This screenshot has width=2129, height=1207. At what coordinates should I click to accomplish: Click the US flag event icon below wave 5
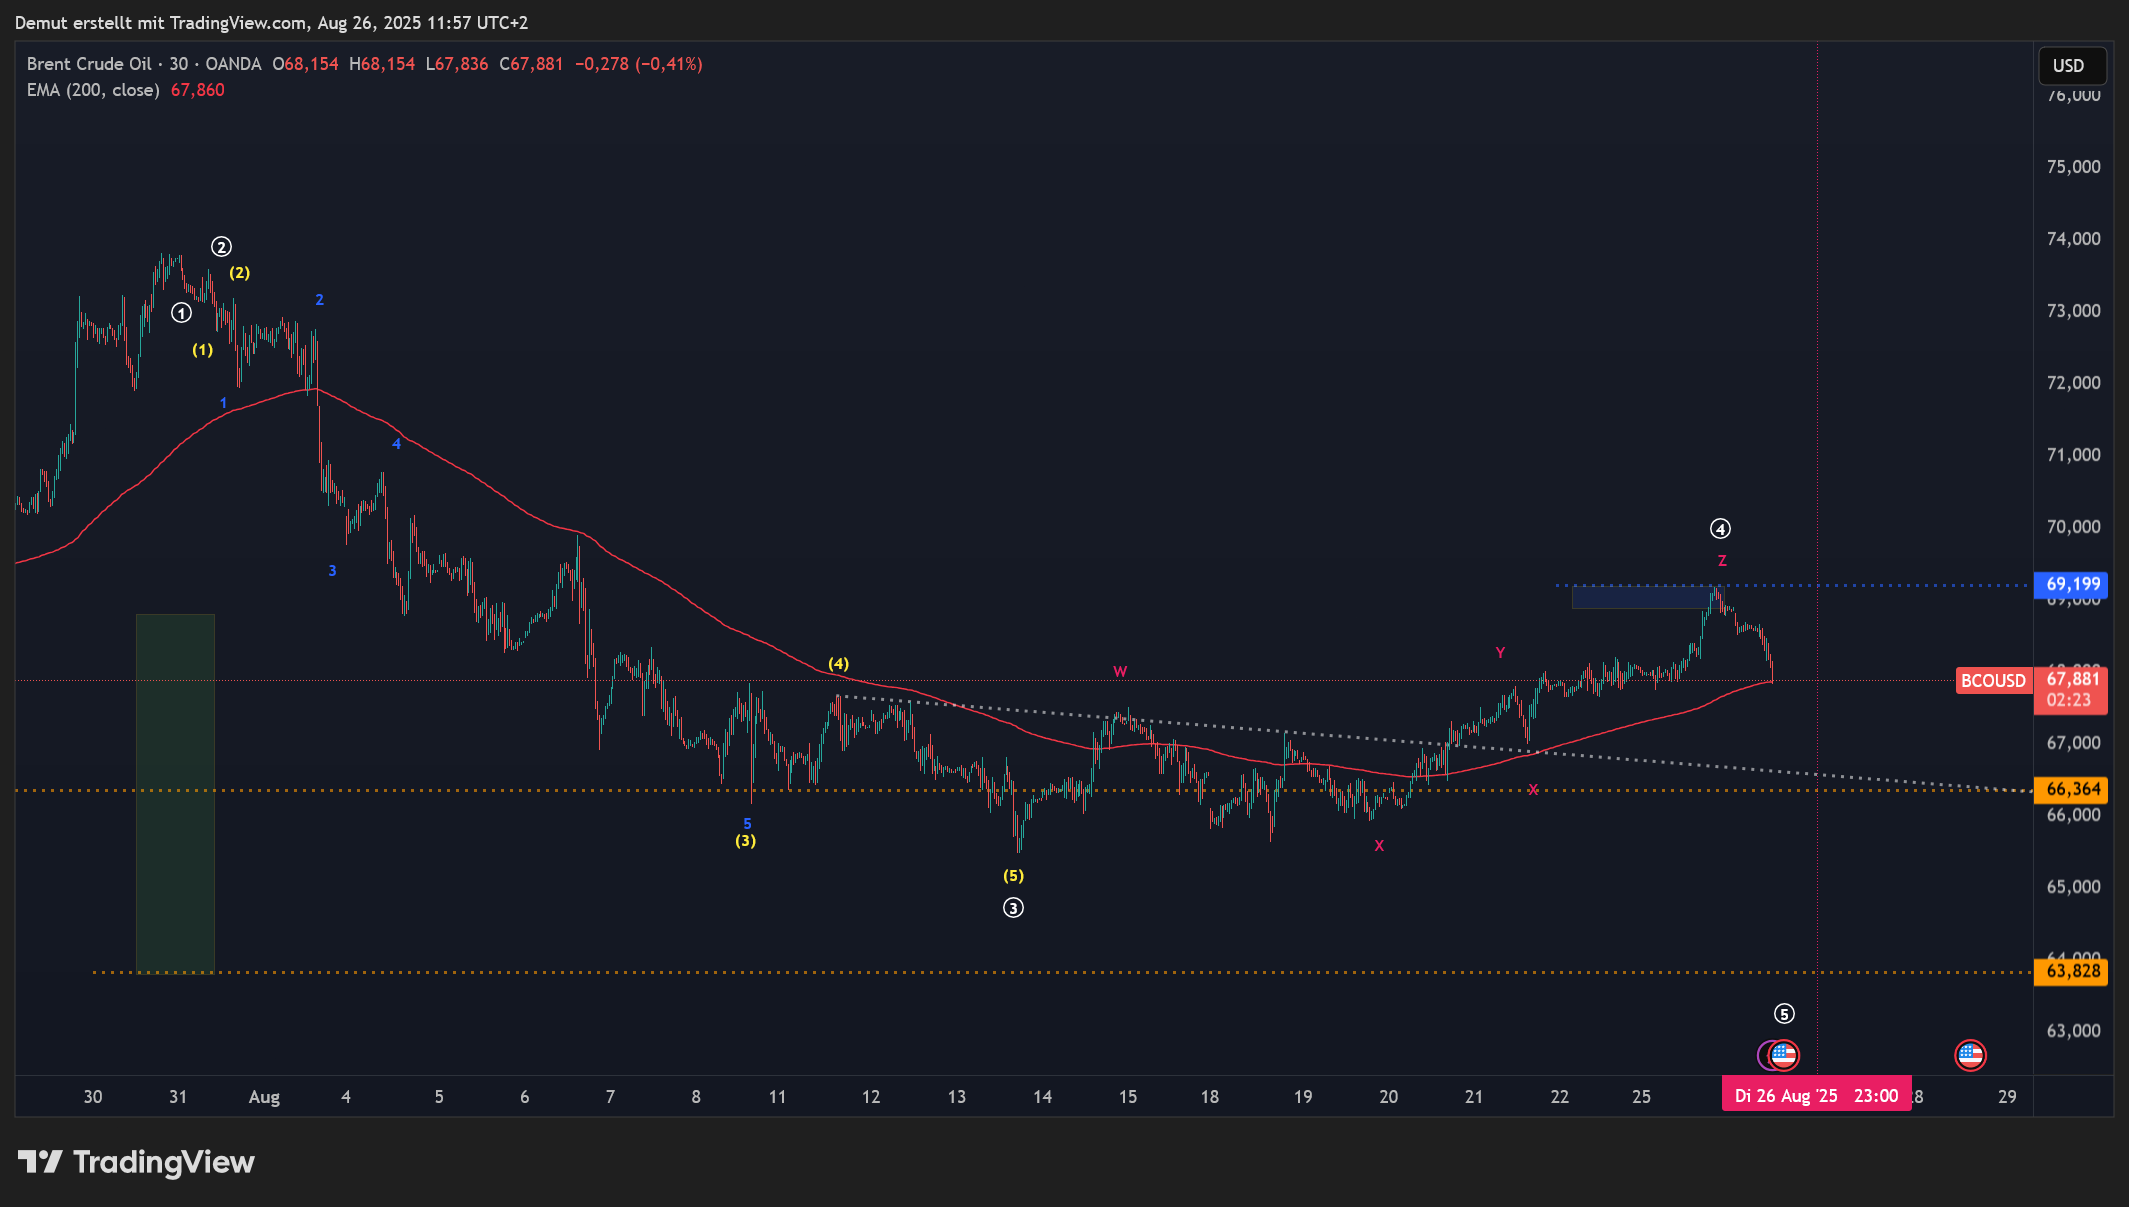(x=1784, y=1055)
